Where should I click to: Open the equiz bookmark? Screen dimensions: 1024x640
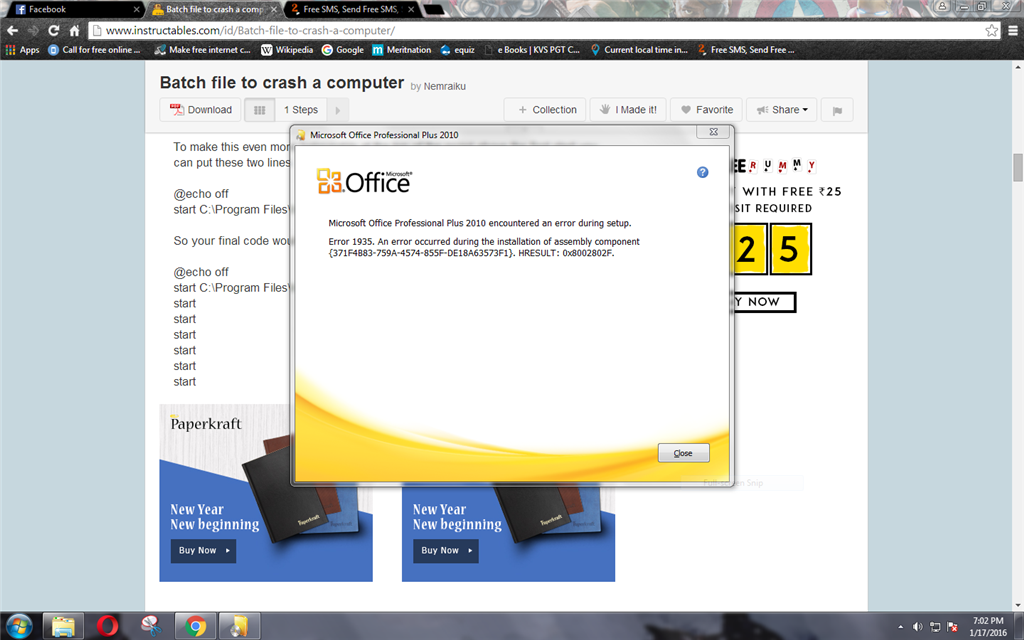coord(457,50)
